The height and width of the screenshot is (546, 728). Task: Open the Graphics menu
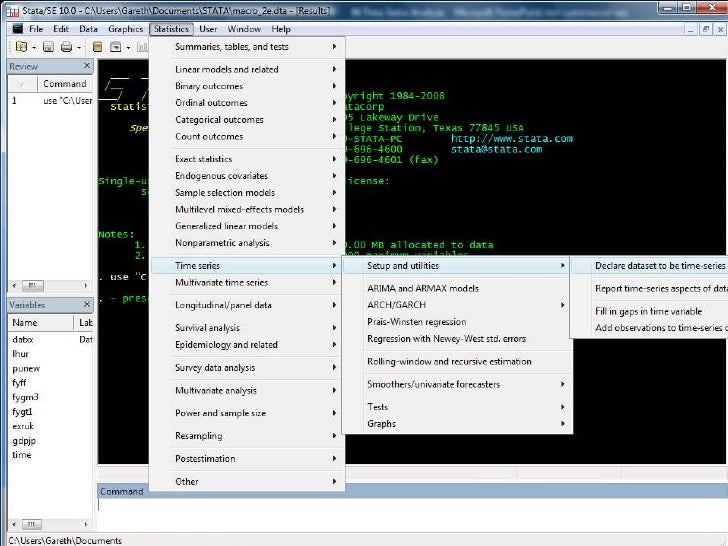pyautogui.click(x=125, y=29)
